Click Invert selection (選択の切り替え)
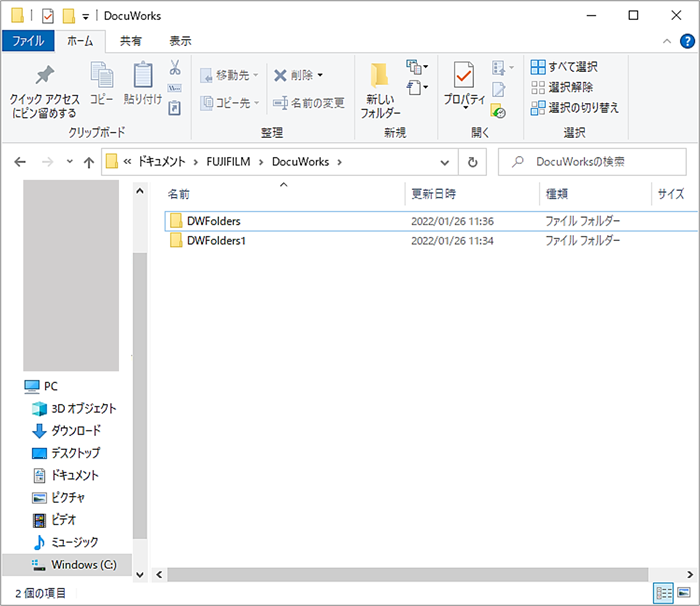The width and height of the screenshot is (700, 606). [x=575, y=108]
